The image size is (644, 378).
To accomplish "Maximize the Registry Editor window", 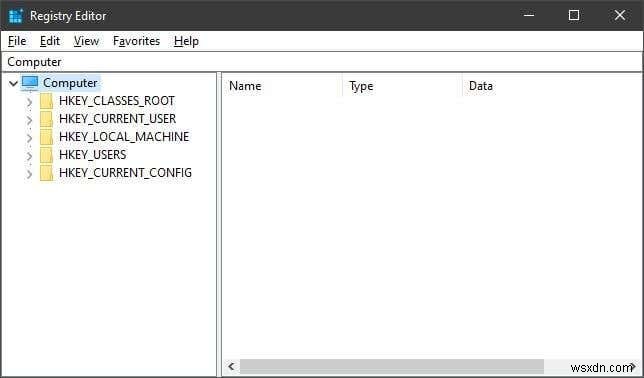I will click(x=574, y=16).
